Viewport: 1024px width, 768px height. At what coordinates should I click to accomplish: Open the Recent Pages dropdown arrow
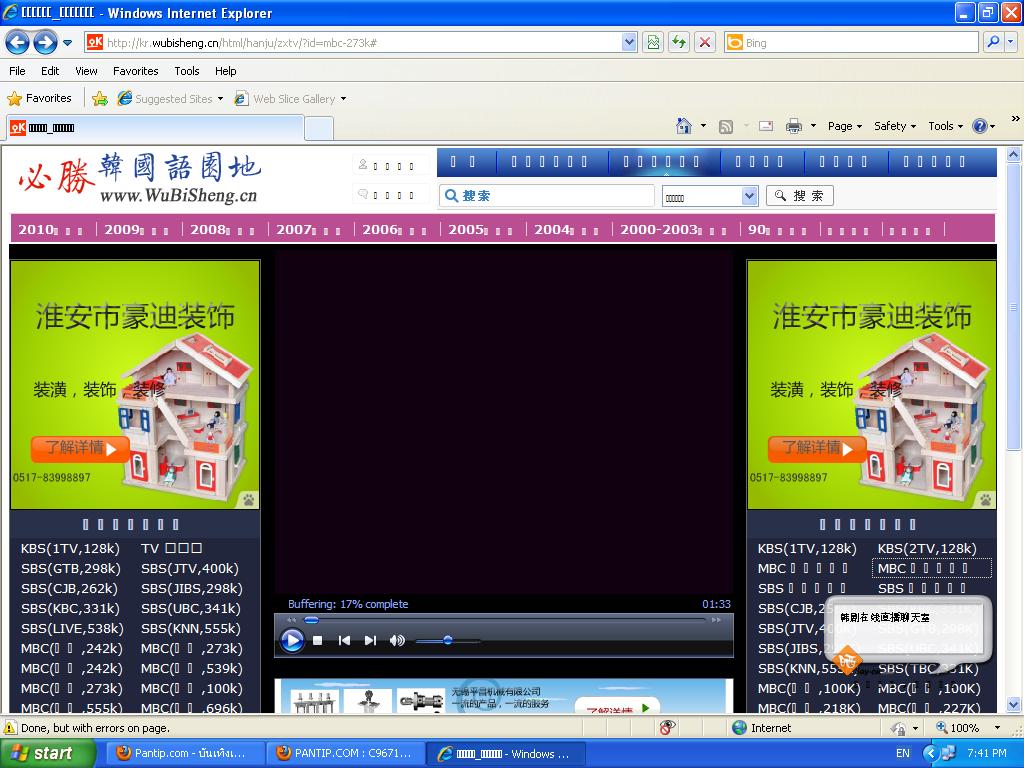[x=68, y=43]
